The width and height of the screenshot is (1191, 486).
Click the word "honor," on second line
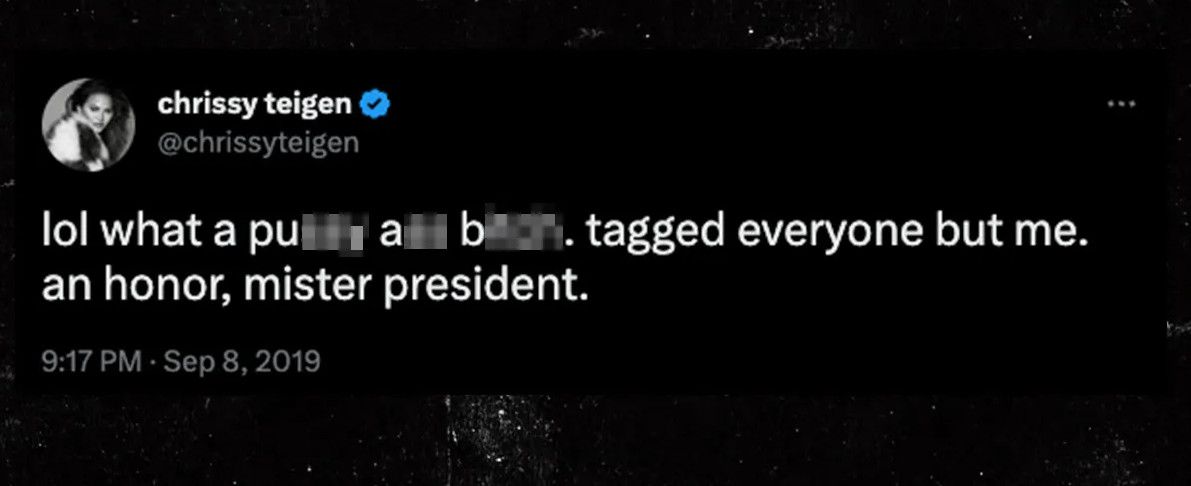[x=173, y=289]
